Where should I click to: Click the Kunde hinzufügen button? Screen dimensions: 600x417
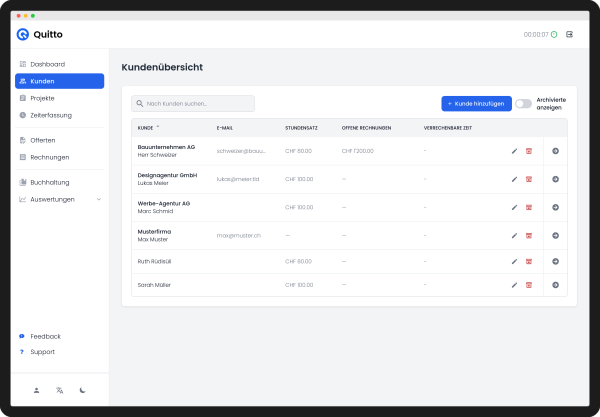click(x=476, y=104)
